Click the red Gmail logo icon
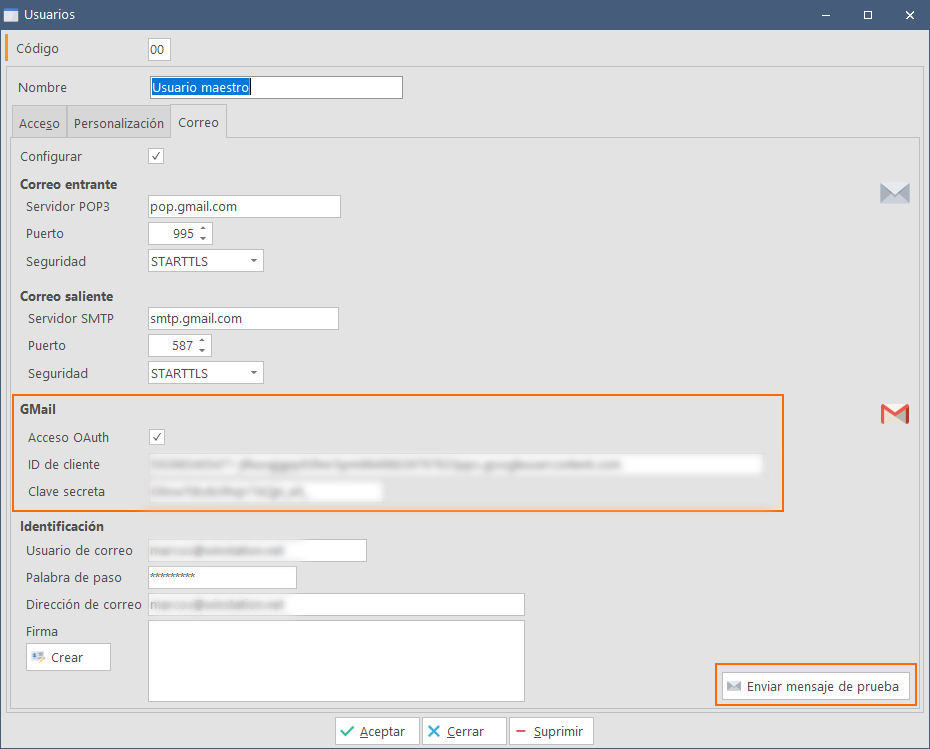The height and width of the screenshot is (749, 930). (895, 414)
